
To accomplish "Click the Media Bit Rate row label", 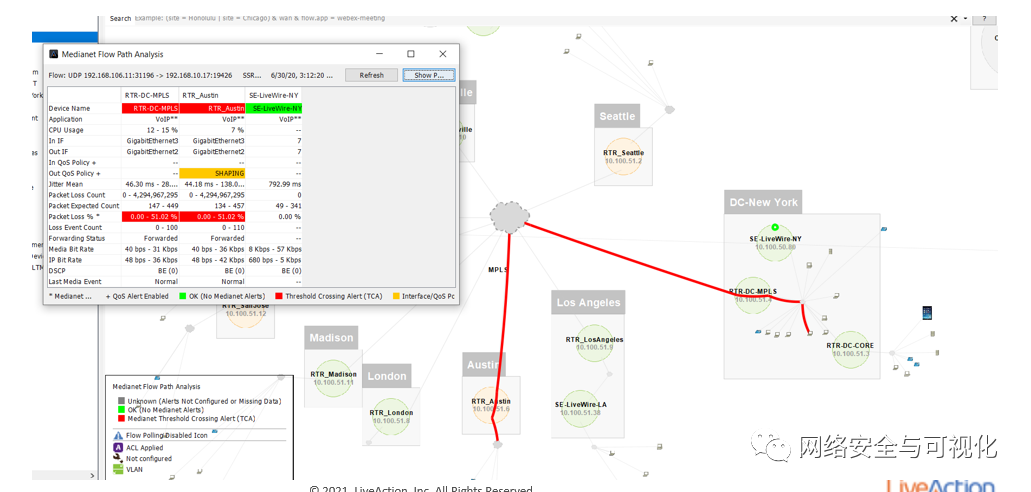I will click(70, 249).
